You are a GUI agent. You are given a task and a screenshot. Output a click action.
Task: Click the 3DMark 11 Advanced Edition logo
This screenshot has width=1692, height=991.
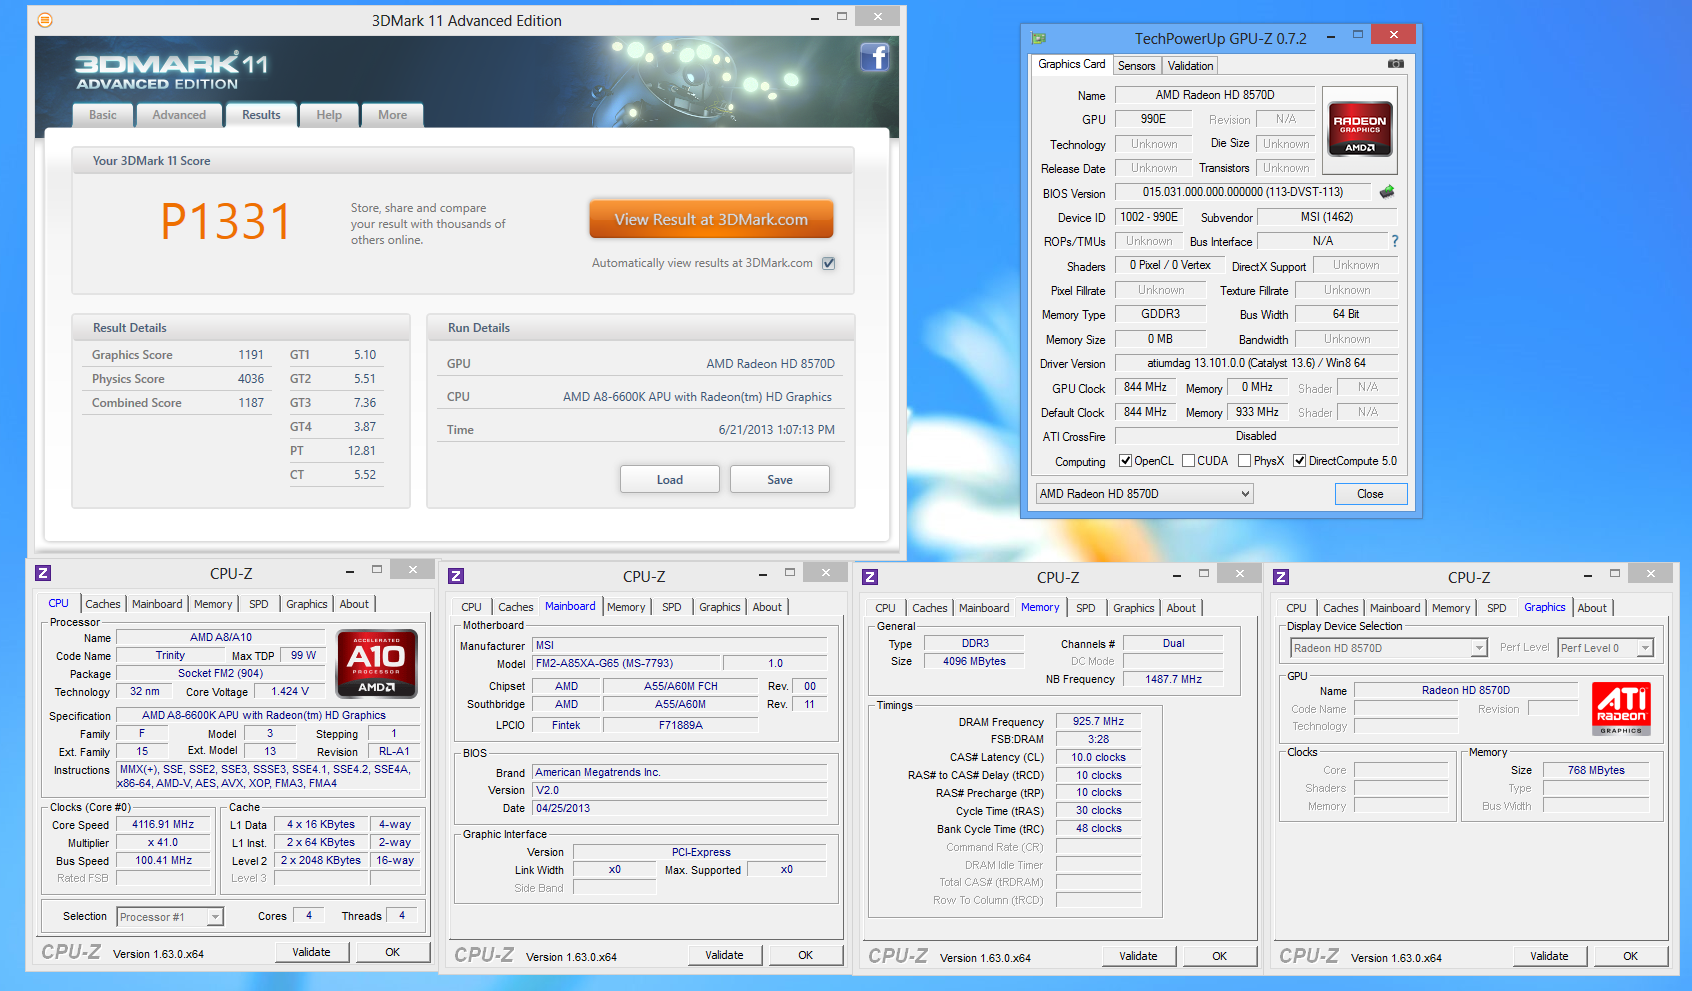click(x=172, y=71)
